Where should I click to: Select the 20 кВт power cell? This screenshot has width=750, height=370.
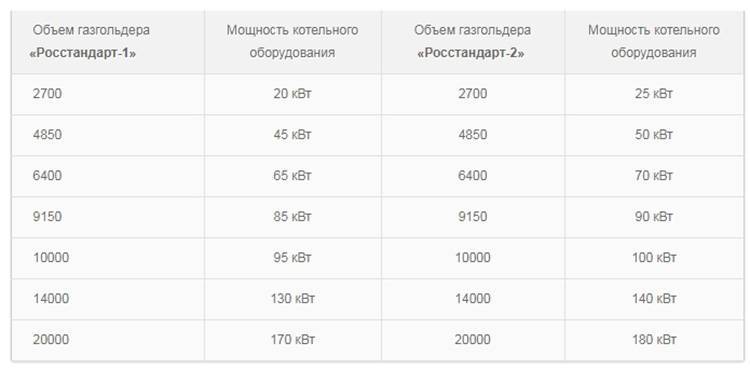[293, 94]
